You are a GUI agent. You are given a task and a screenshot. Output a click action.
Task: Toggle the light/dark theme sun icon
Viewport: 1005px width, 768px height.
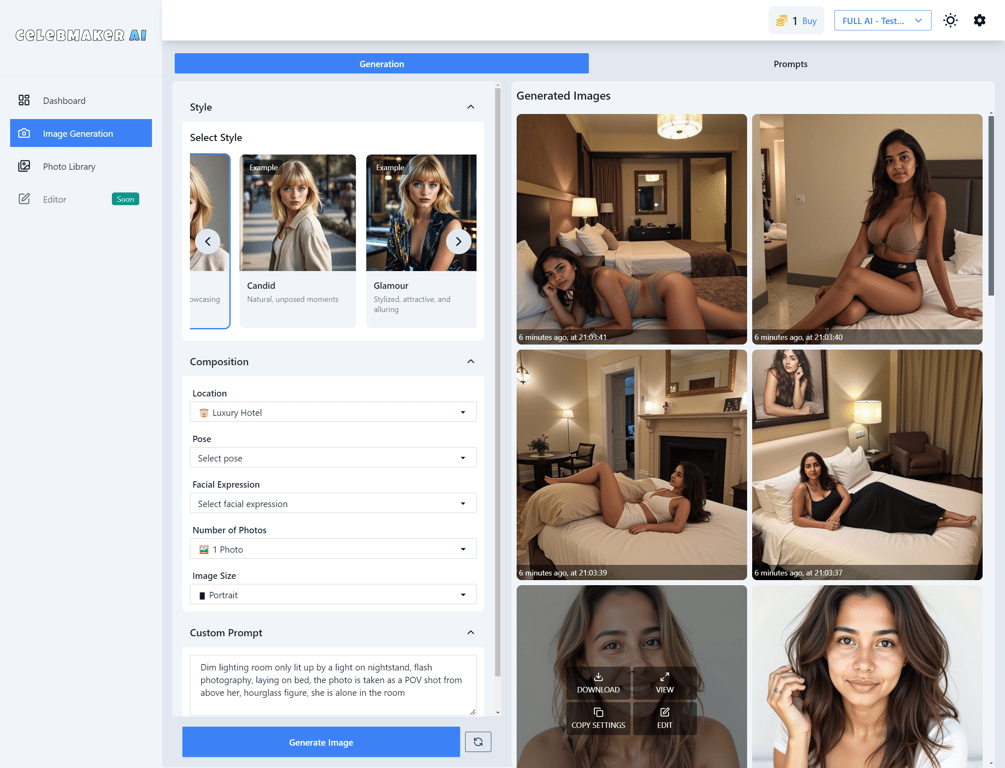[950, 20]
